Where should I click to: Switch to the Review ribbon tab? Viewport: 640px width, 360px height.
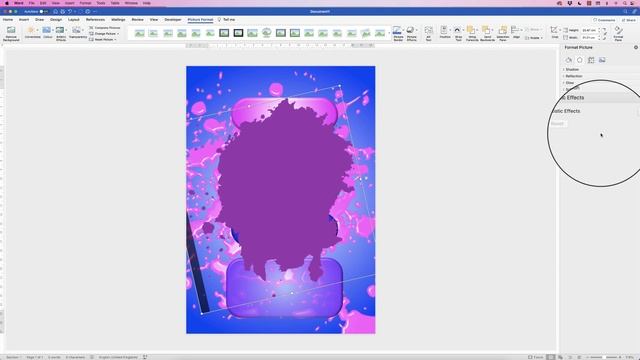click(x=138, y=20)
